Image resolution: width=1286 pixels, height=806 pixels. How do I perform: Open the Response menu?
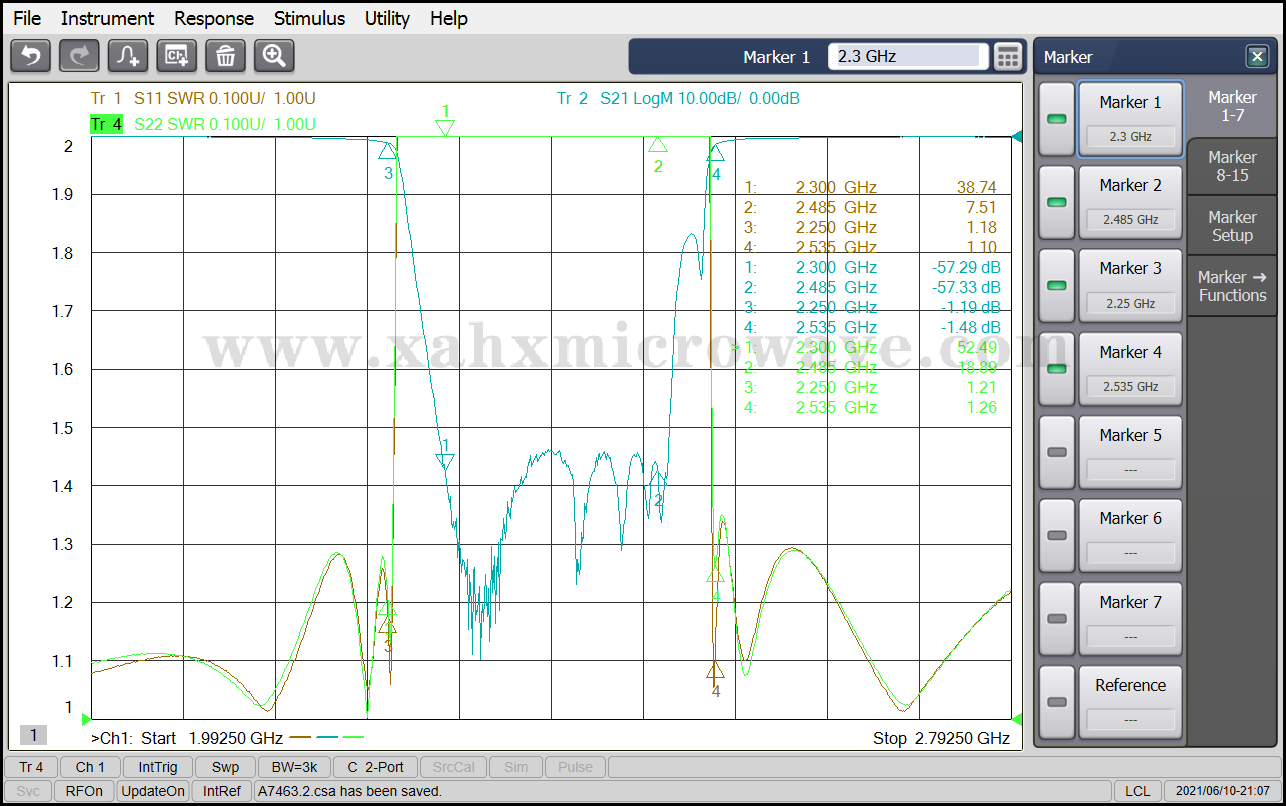pos(214,18)
